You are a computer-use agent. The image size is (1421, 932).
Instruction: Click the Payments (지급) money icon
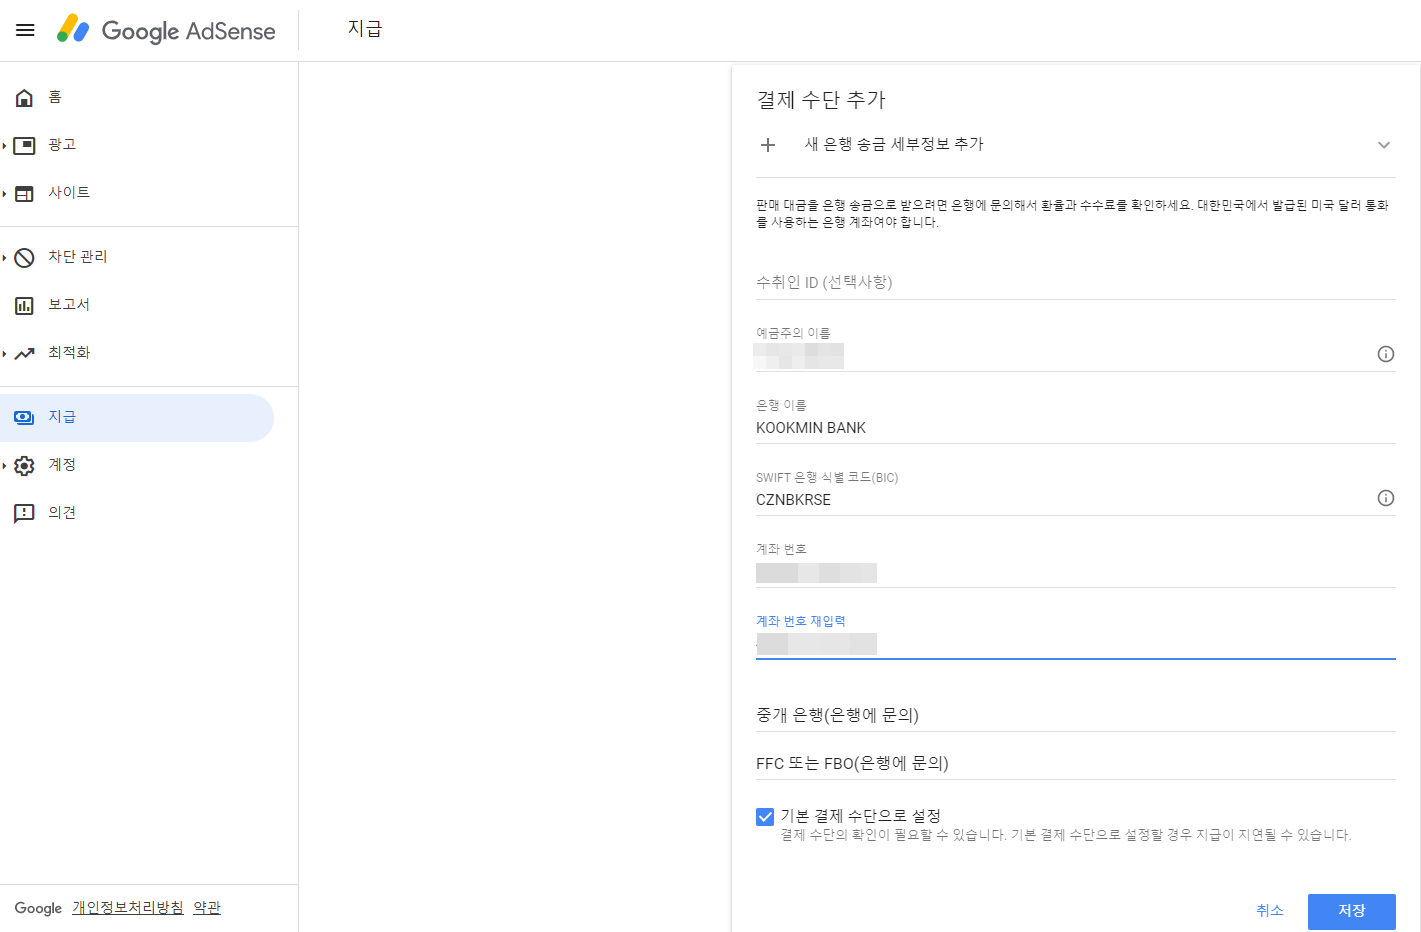[x=25, y=417]
